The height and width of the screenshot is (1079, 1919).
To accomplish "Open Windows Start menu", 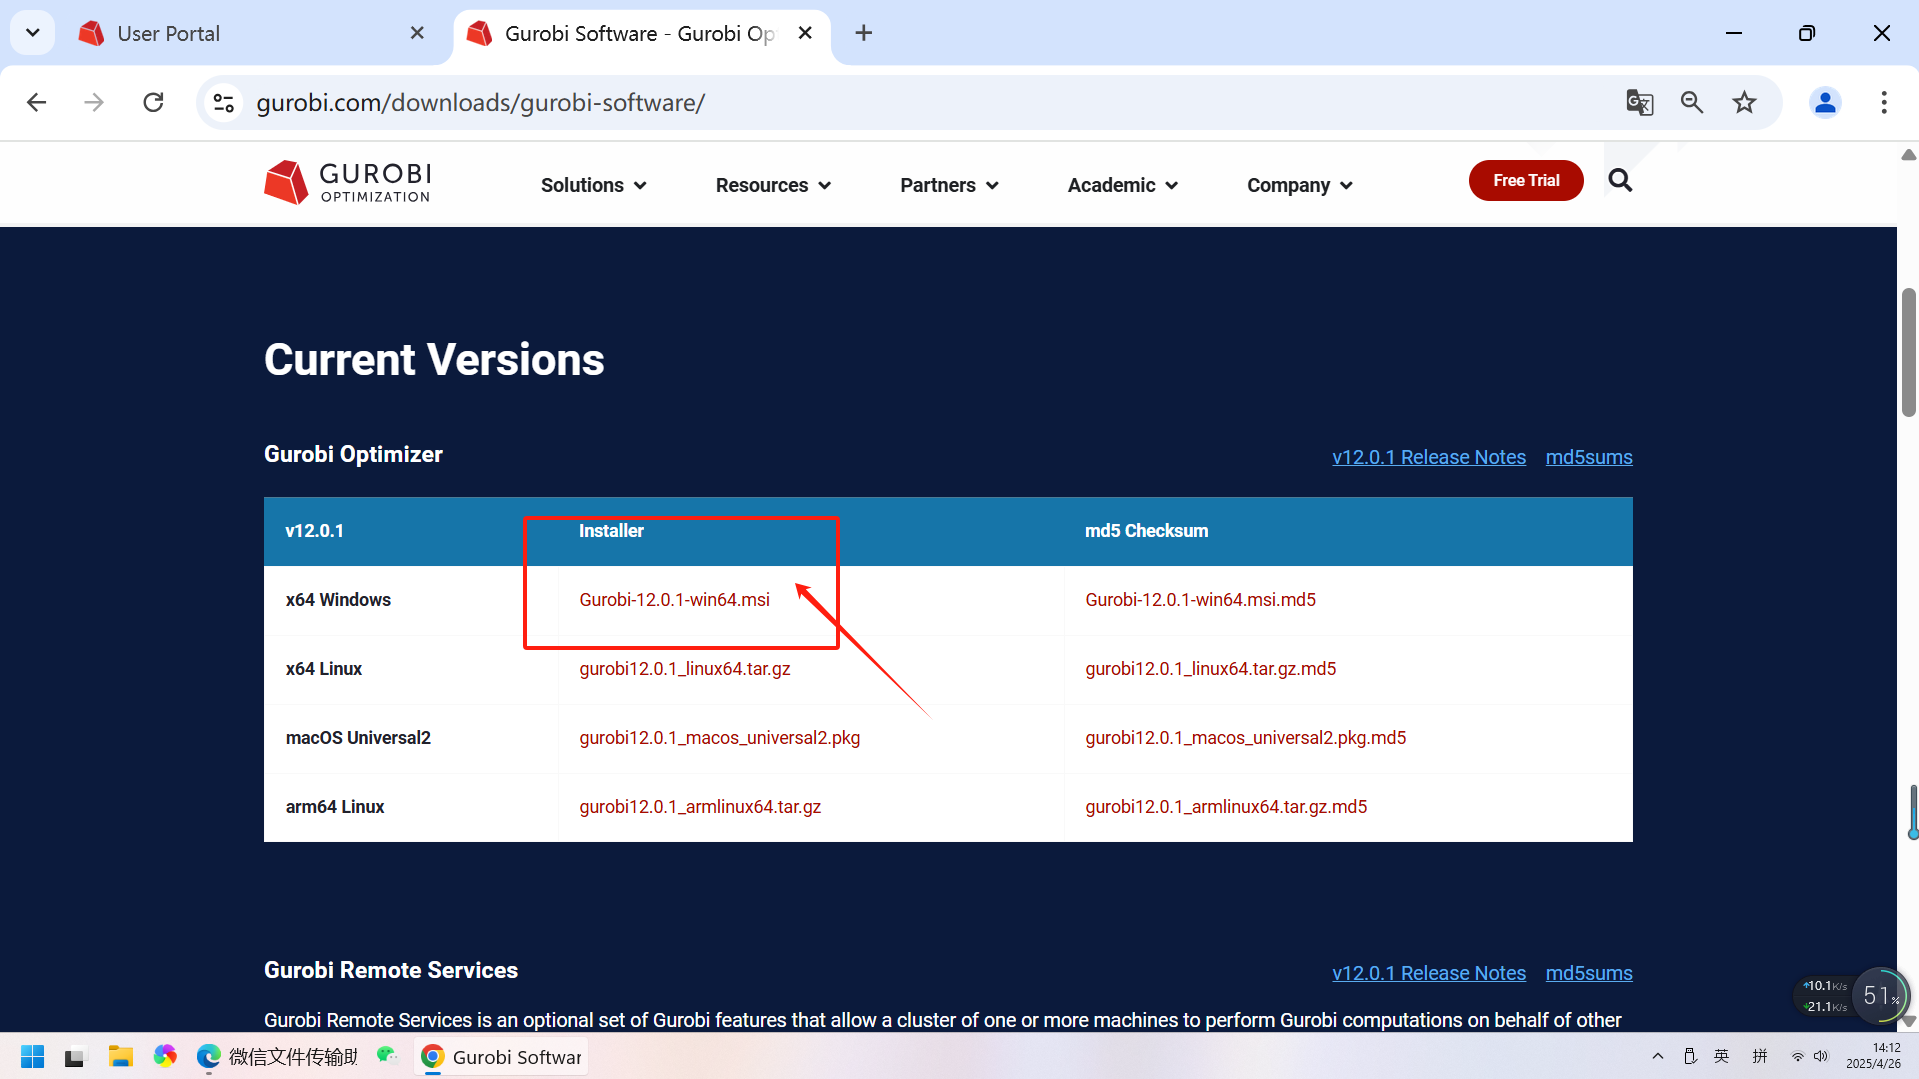I will point(32,1057).
